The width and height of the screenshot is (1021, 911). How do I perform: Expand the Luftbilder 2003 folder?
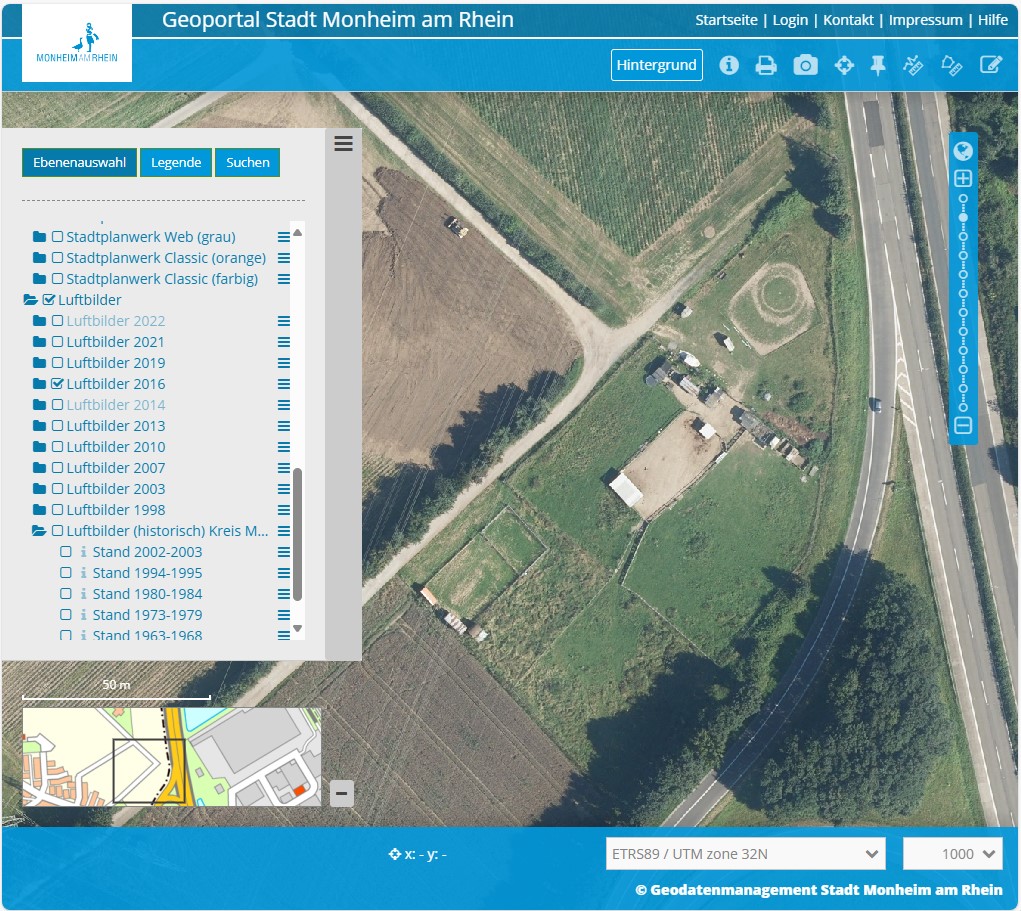point(39,489)
